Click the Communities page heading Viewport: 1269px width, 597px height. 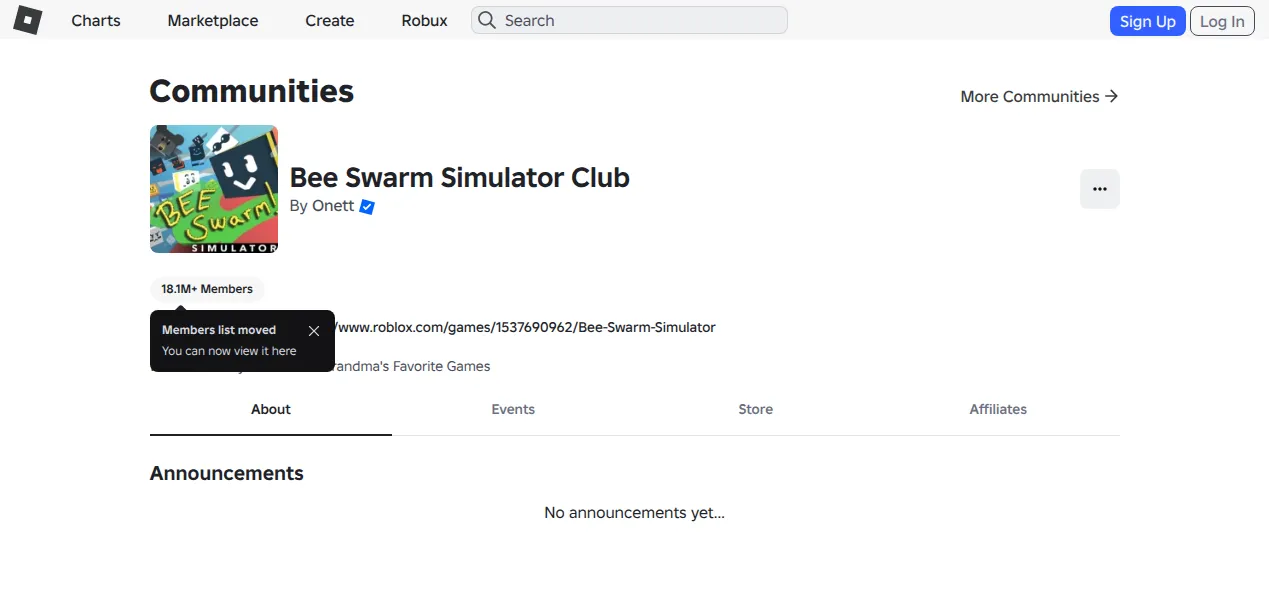(252, 91)
